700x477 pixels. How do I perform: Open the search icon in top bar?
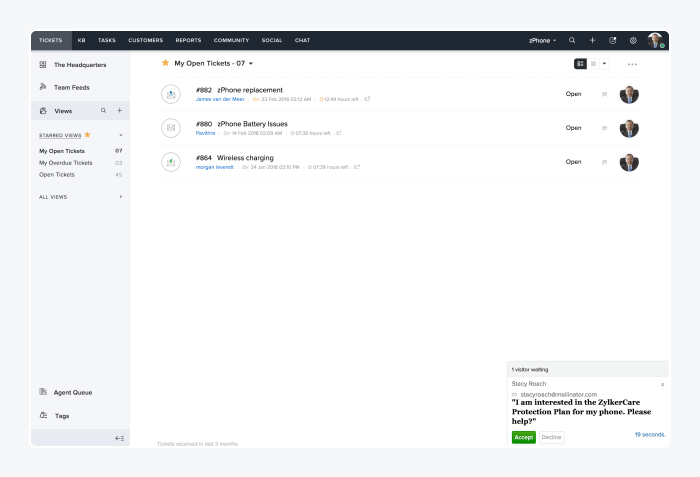pos(572,40)
